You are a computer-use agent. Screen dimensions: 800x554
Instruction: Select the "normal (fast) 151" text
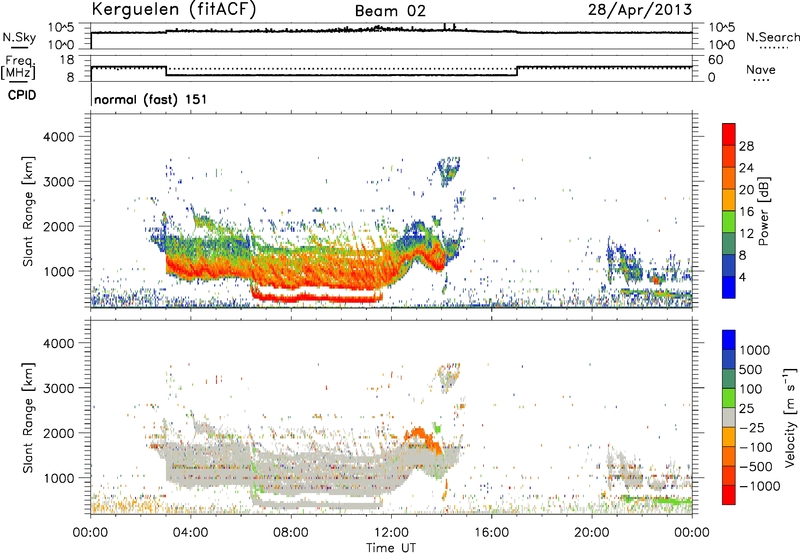click(x=151, y=99)
